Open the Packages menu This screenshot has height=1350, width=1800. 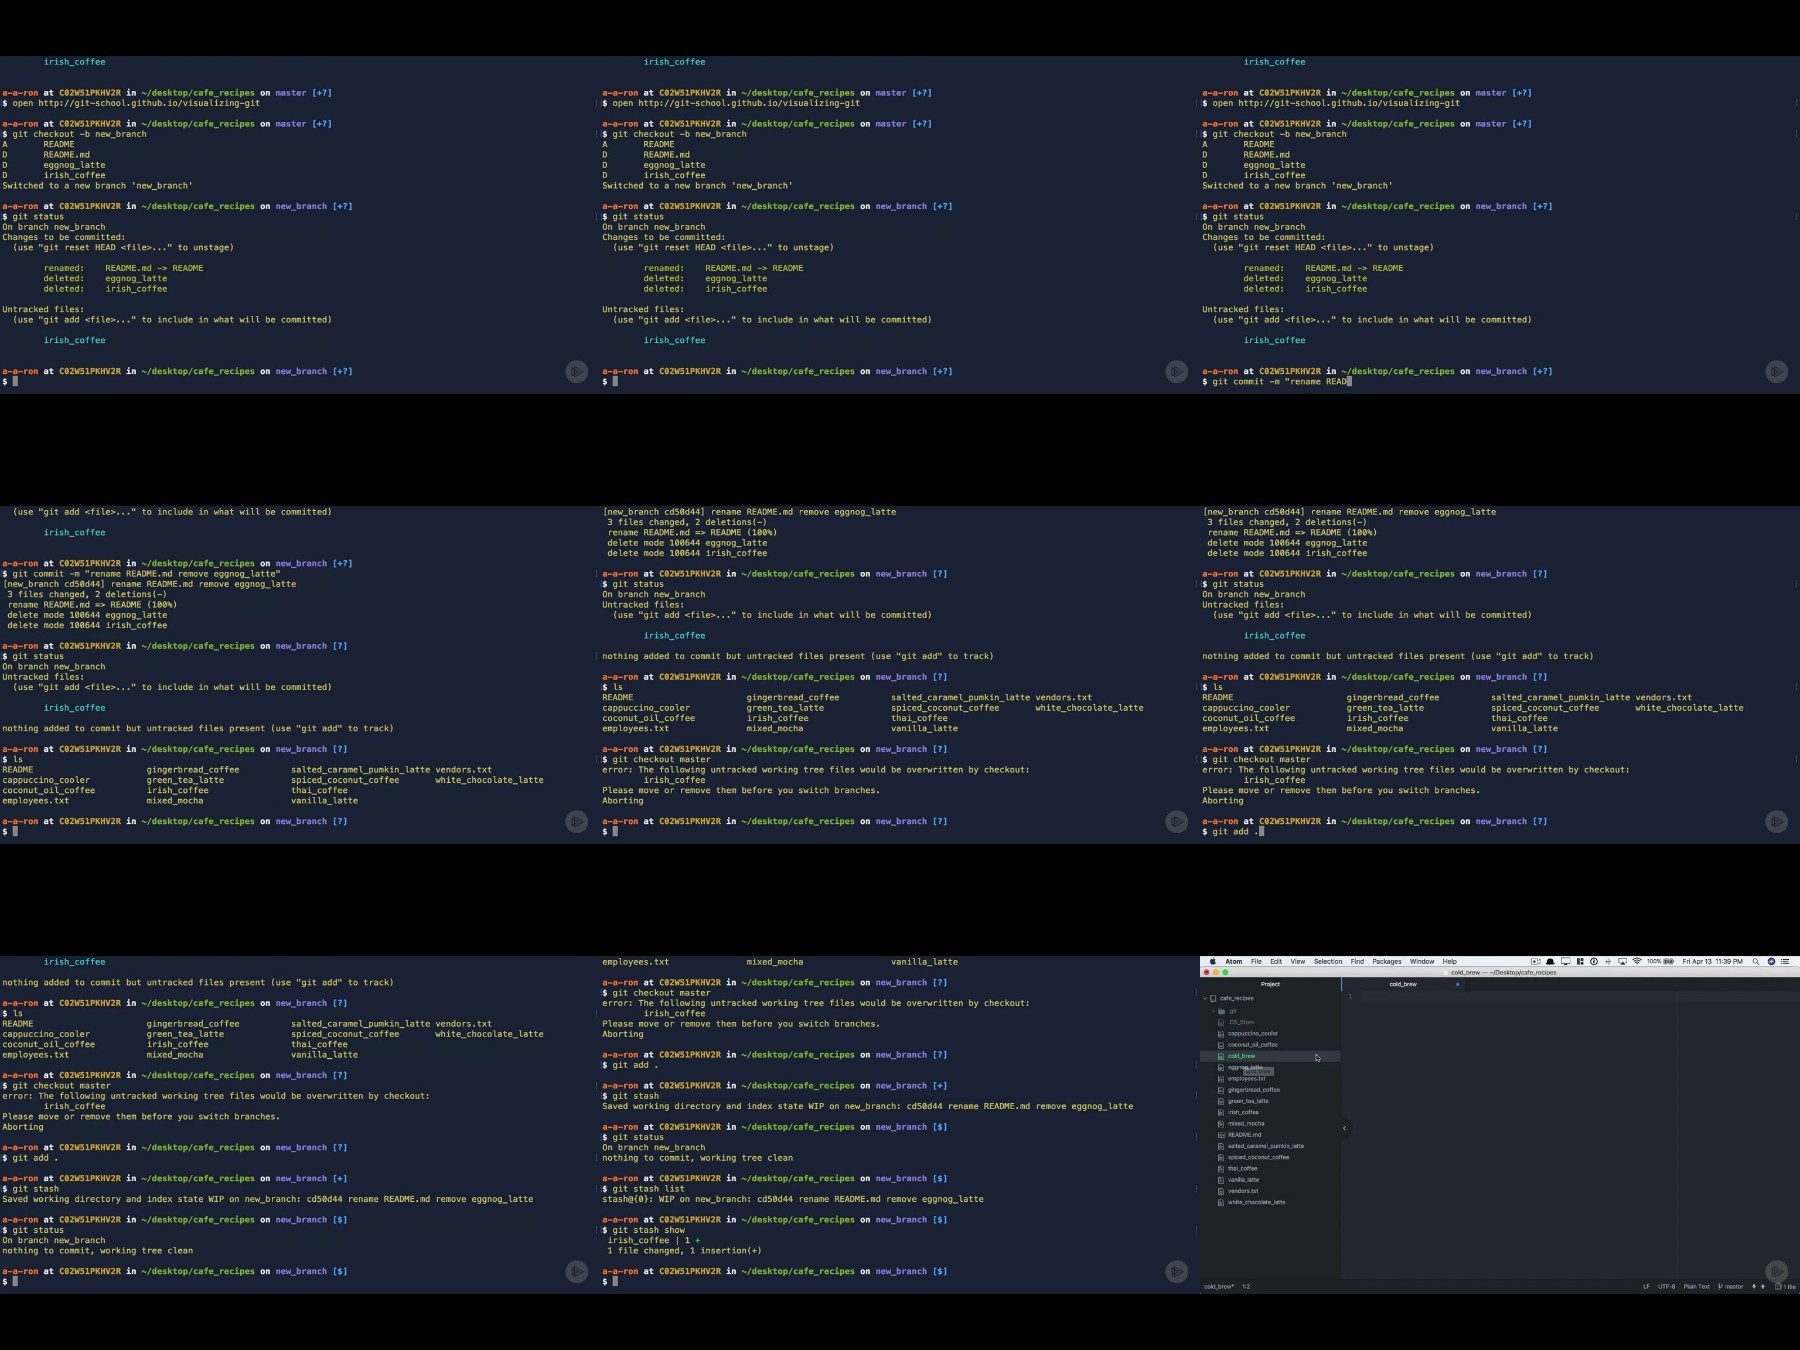pos(1386,962)
